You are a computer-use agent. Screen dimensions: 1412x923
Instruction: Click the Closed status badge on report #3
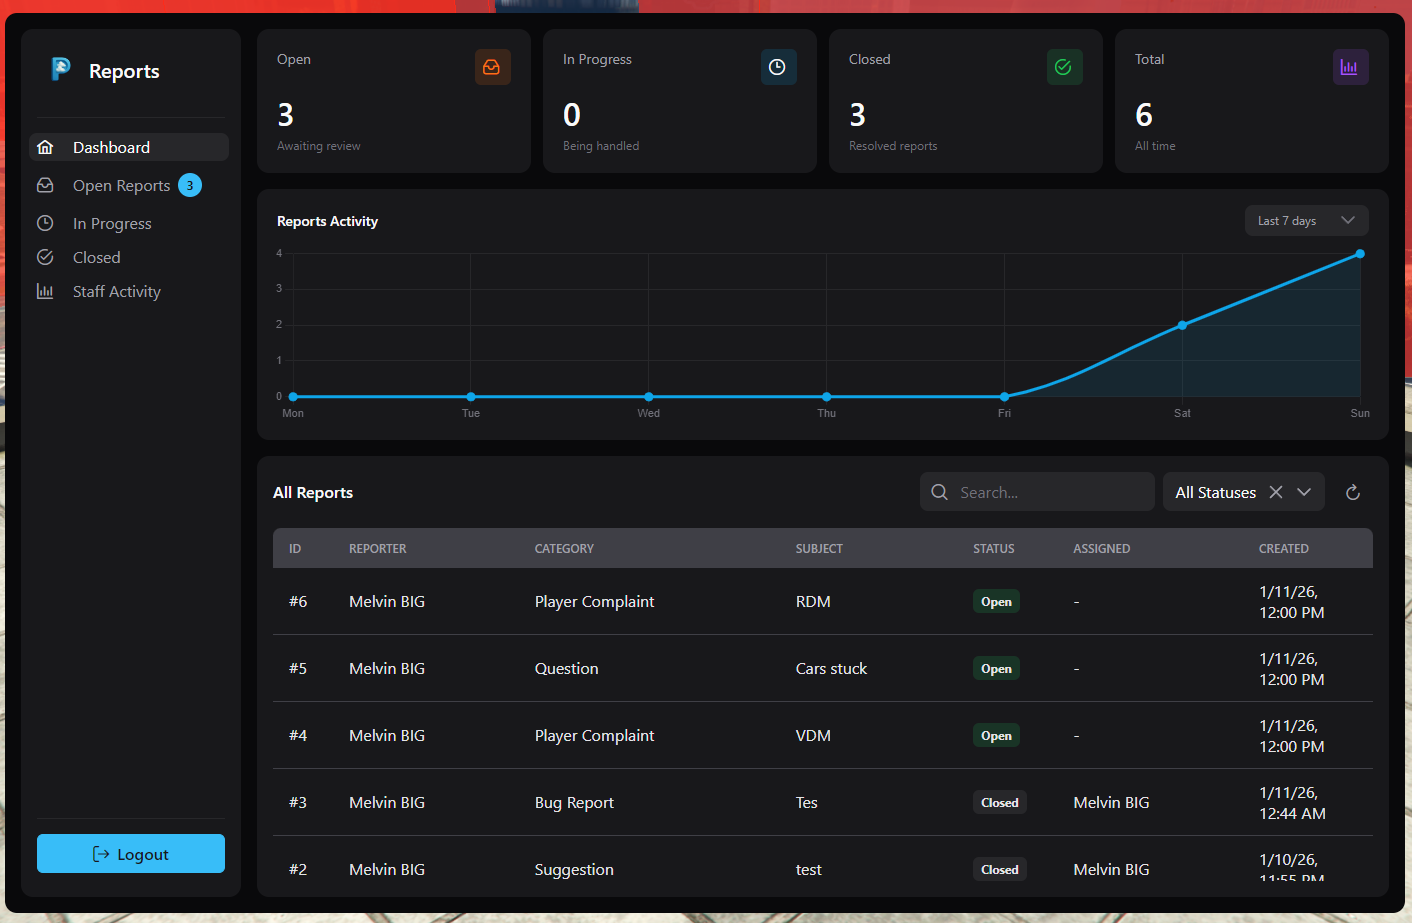click(x=1000, y=802)
